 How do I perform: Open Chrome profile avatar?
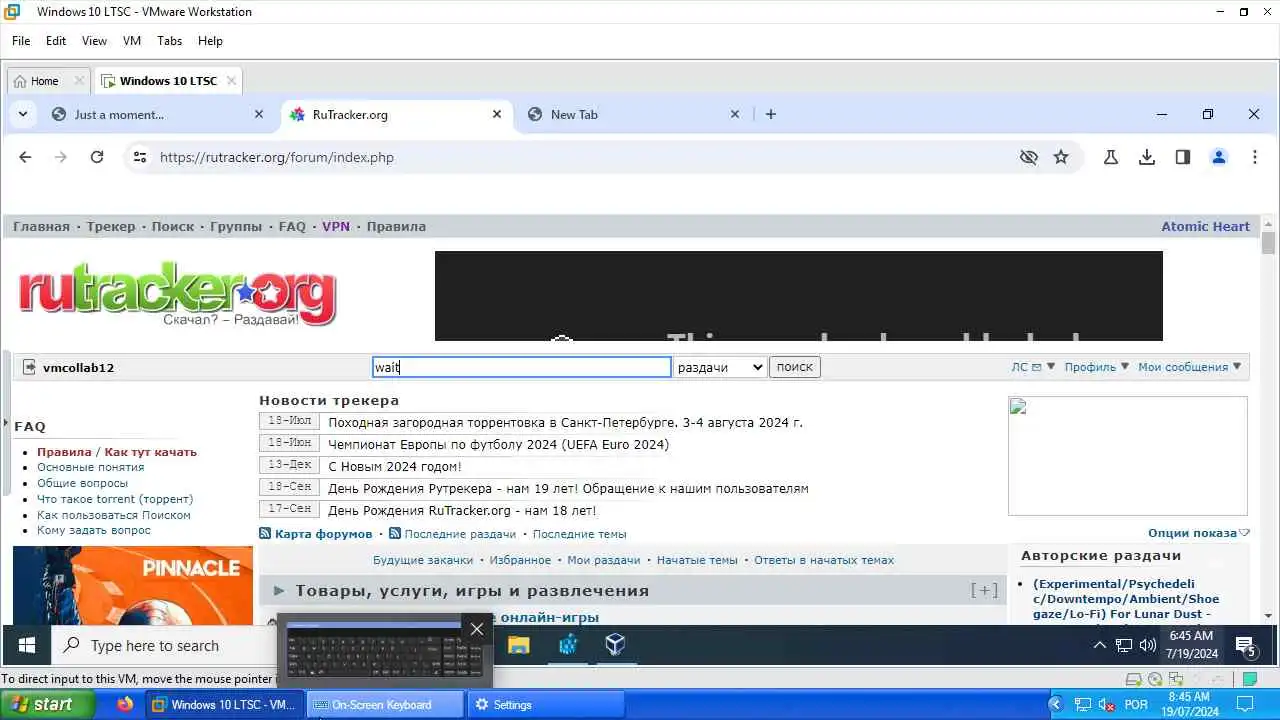tap(1219, 157)
